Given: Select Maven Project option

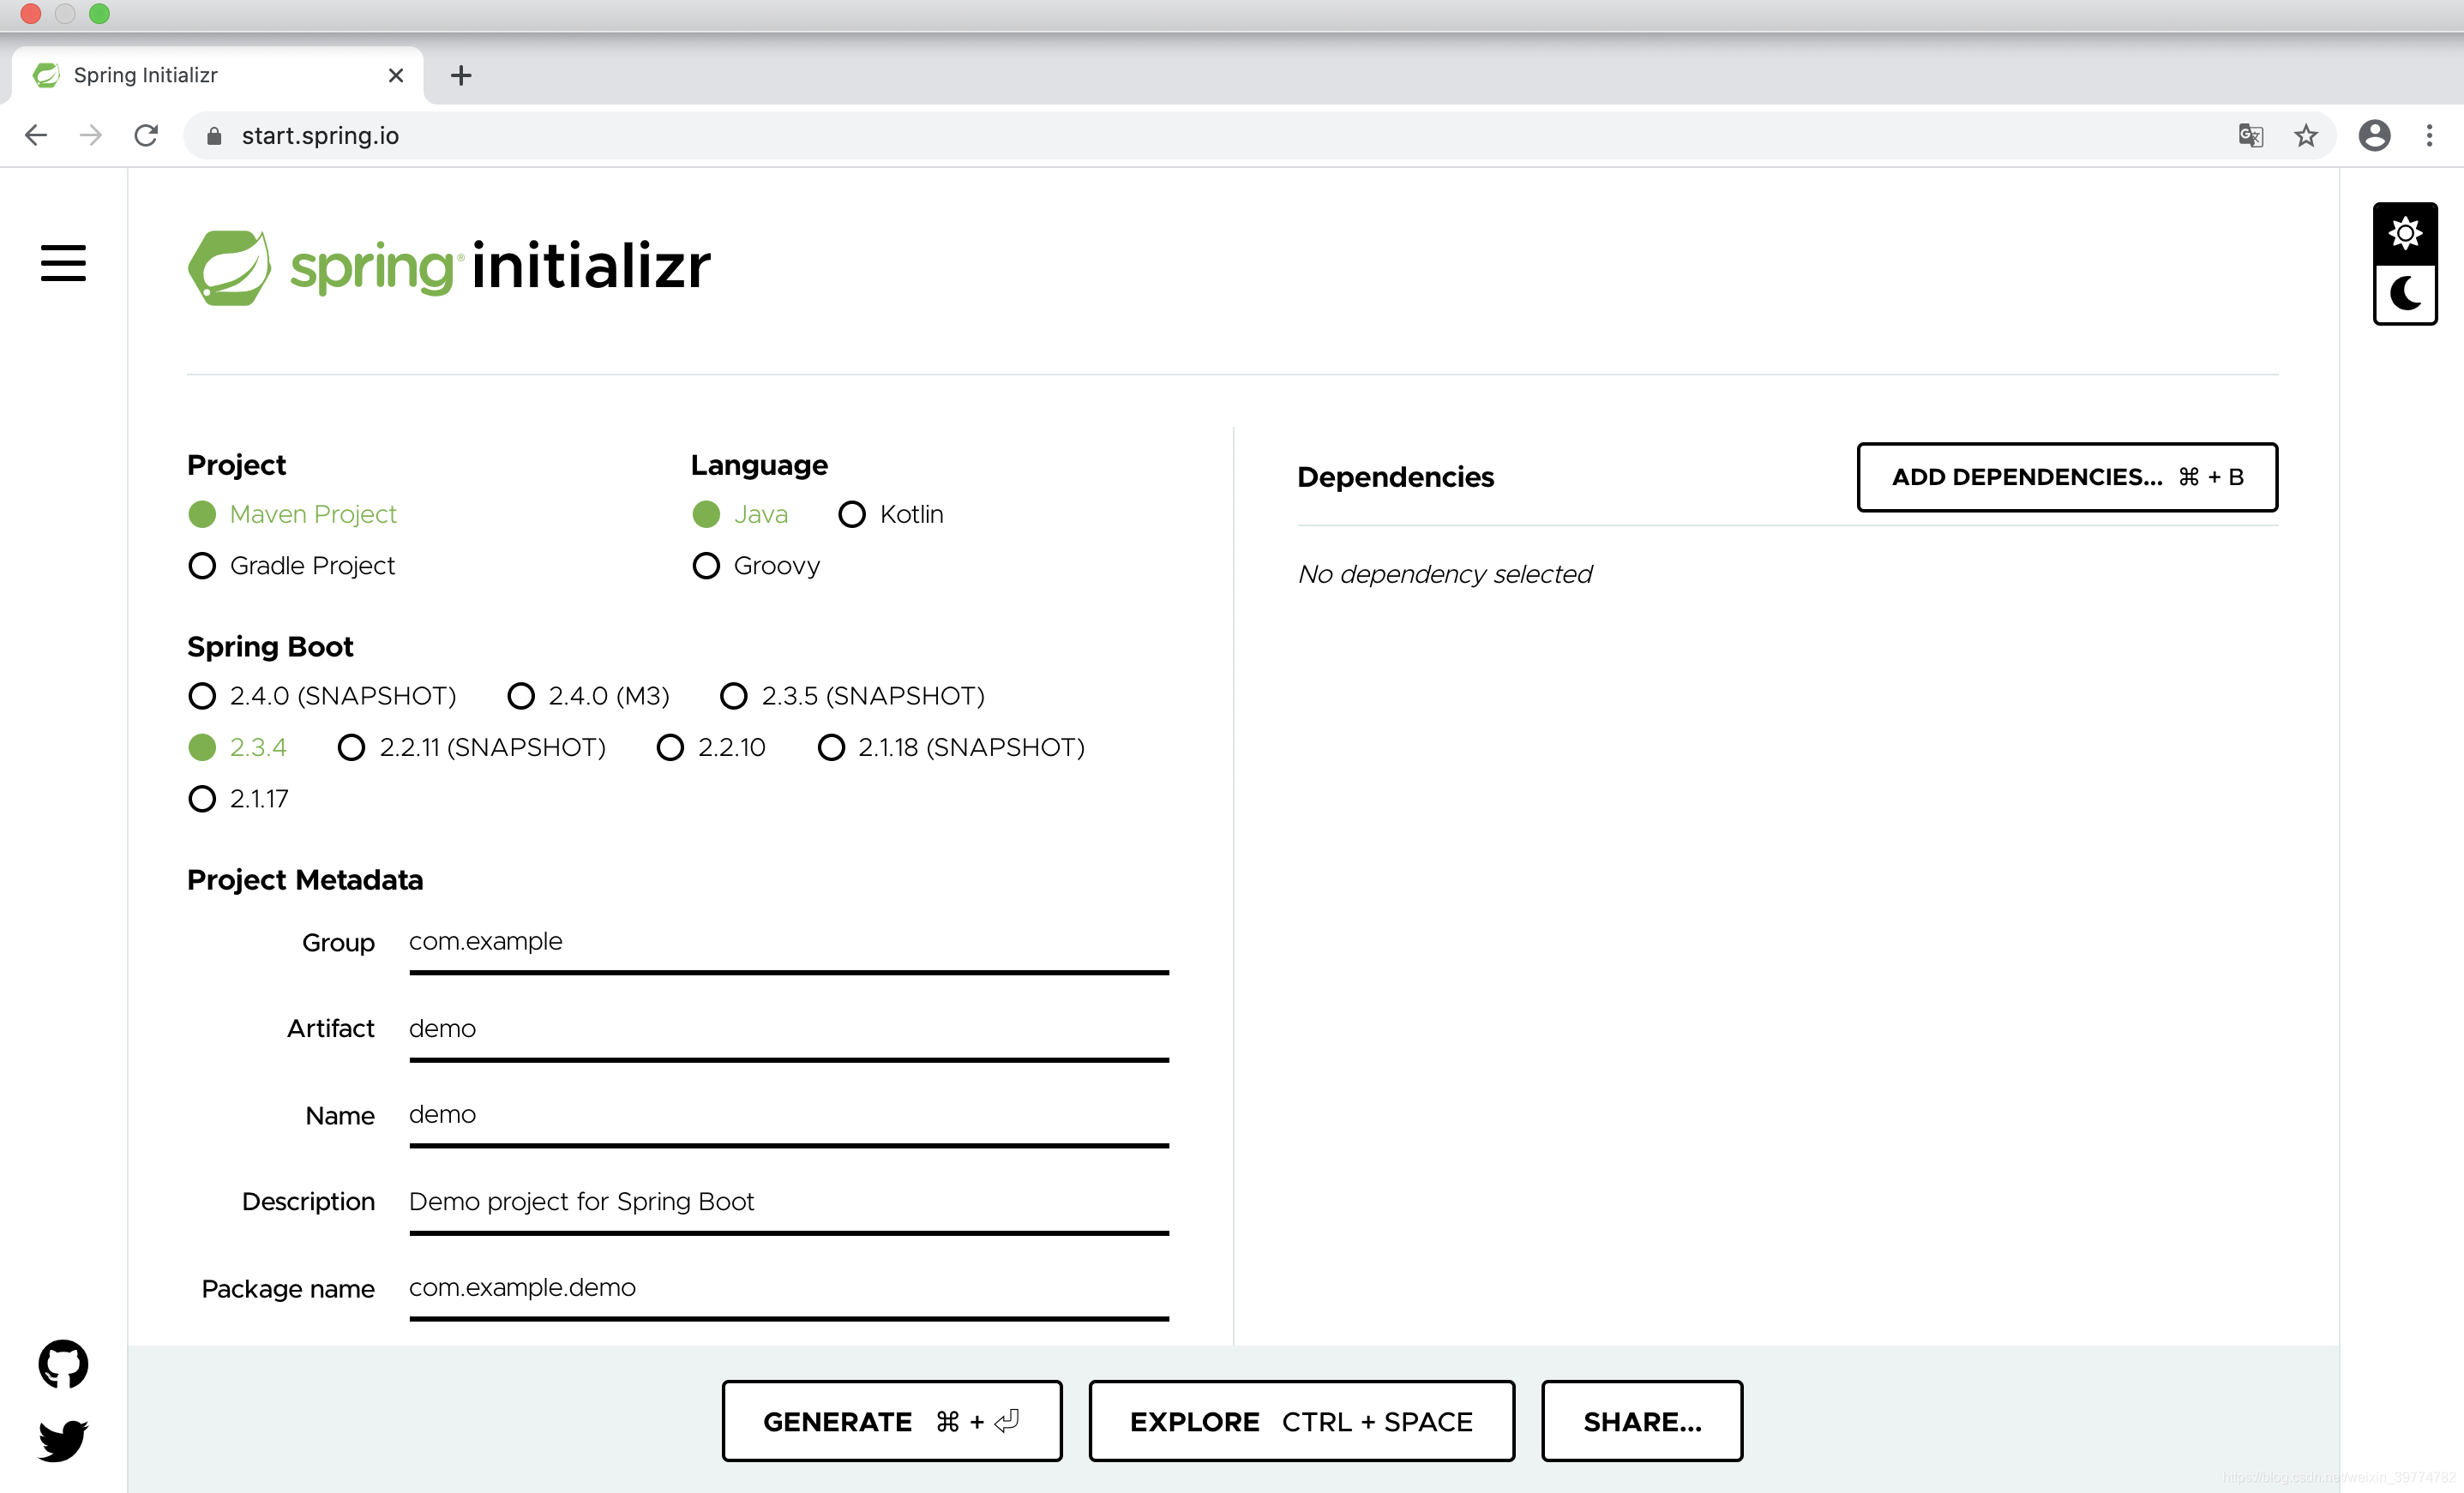Looking at the screenshot, I should [x=292, y=514].
